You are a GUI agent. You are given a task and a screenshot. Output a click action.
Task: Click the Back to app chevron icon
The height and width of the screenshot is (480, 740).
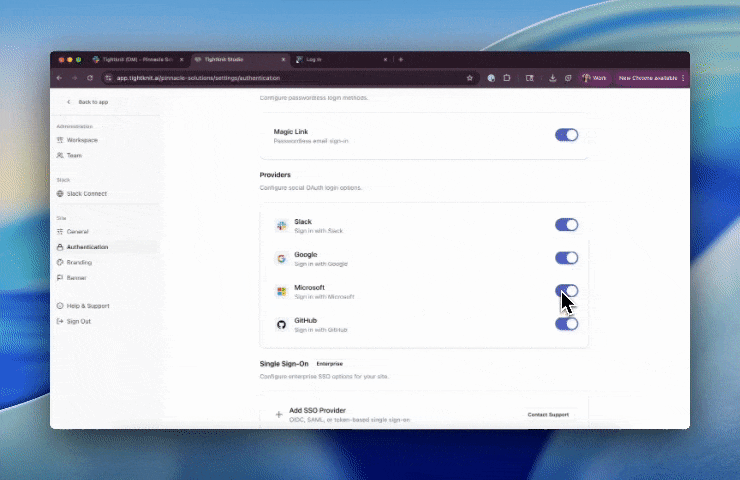[68, 102]
